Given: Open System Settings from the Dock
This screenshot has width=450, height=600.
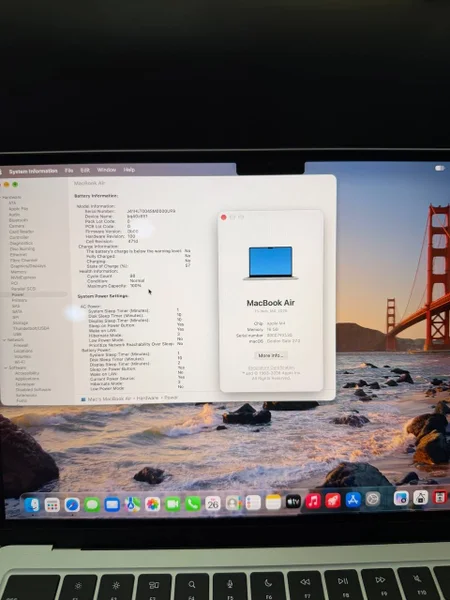Looking at the screenshot, I should pyautogui.click(x=372, y=499).
